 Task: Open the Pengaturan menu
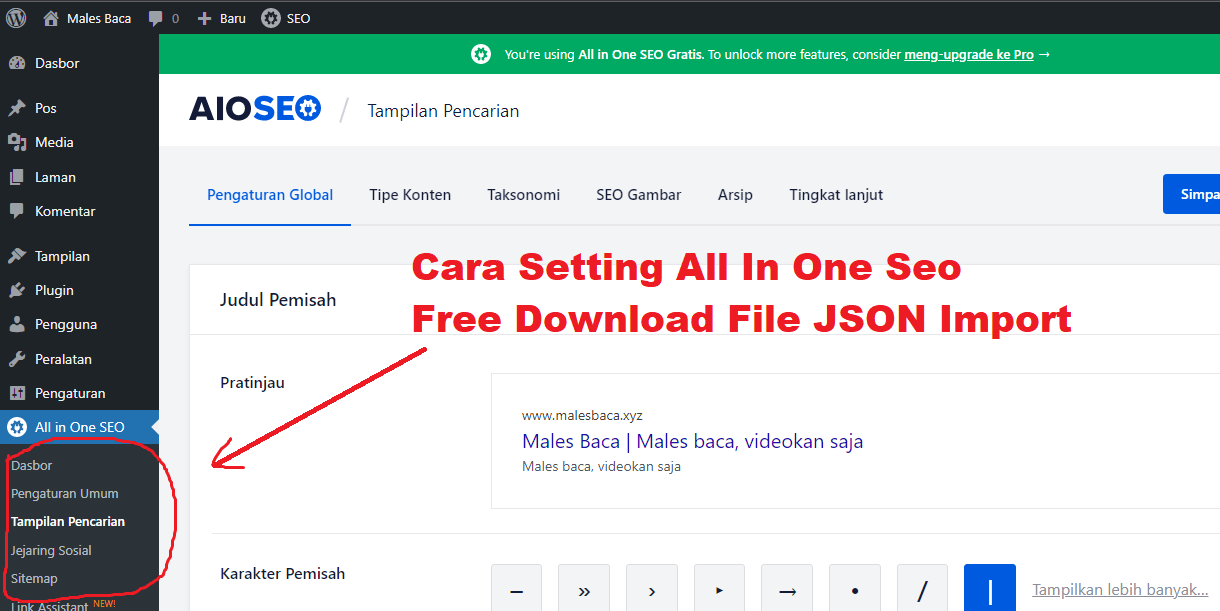[79, 393]
